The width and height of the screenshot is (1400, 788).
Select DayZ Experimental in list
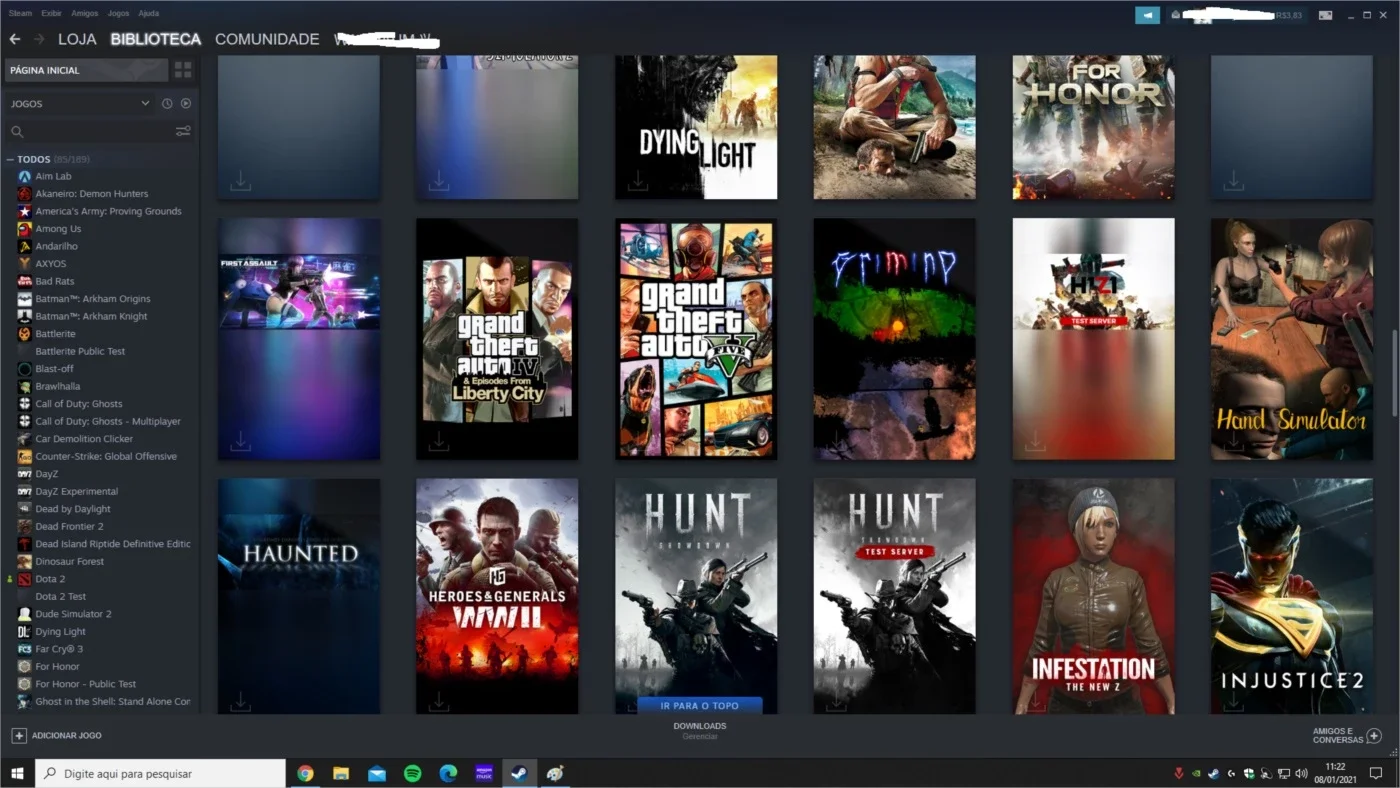pyautogui.click(x=77, y=491)
